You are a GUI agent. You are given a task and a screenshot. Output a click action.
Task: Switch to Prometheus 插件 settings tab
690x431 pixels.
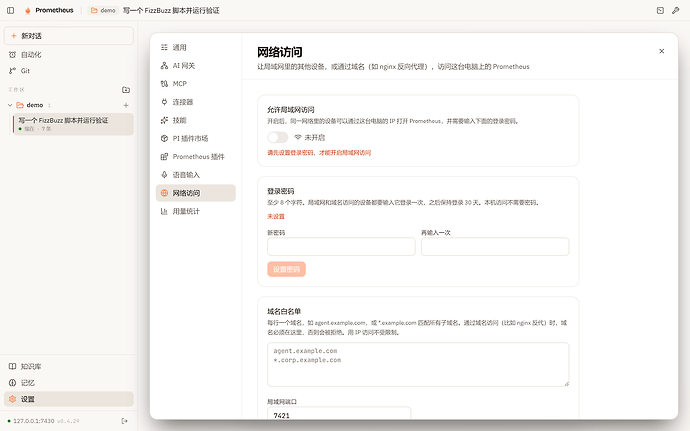click(195, 156)
